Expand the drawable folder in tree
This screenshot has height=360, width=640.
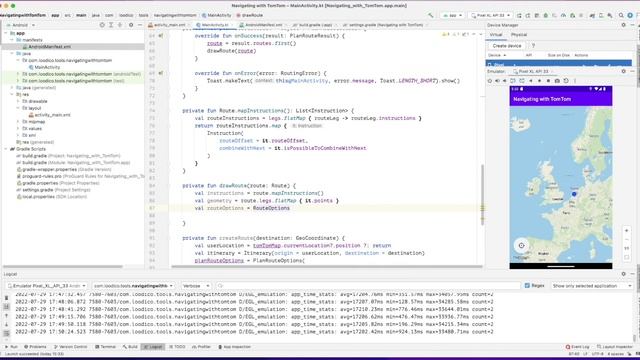18,101
